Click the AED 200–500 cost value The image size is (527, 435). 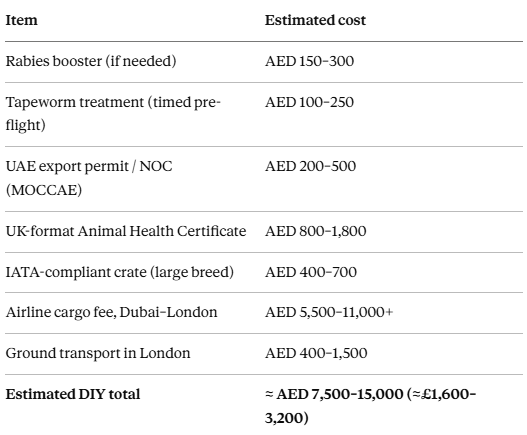click(x=310, y=166)
